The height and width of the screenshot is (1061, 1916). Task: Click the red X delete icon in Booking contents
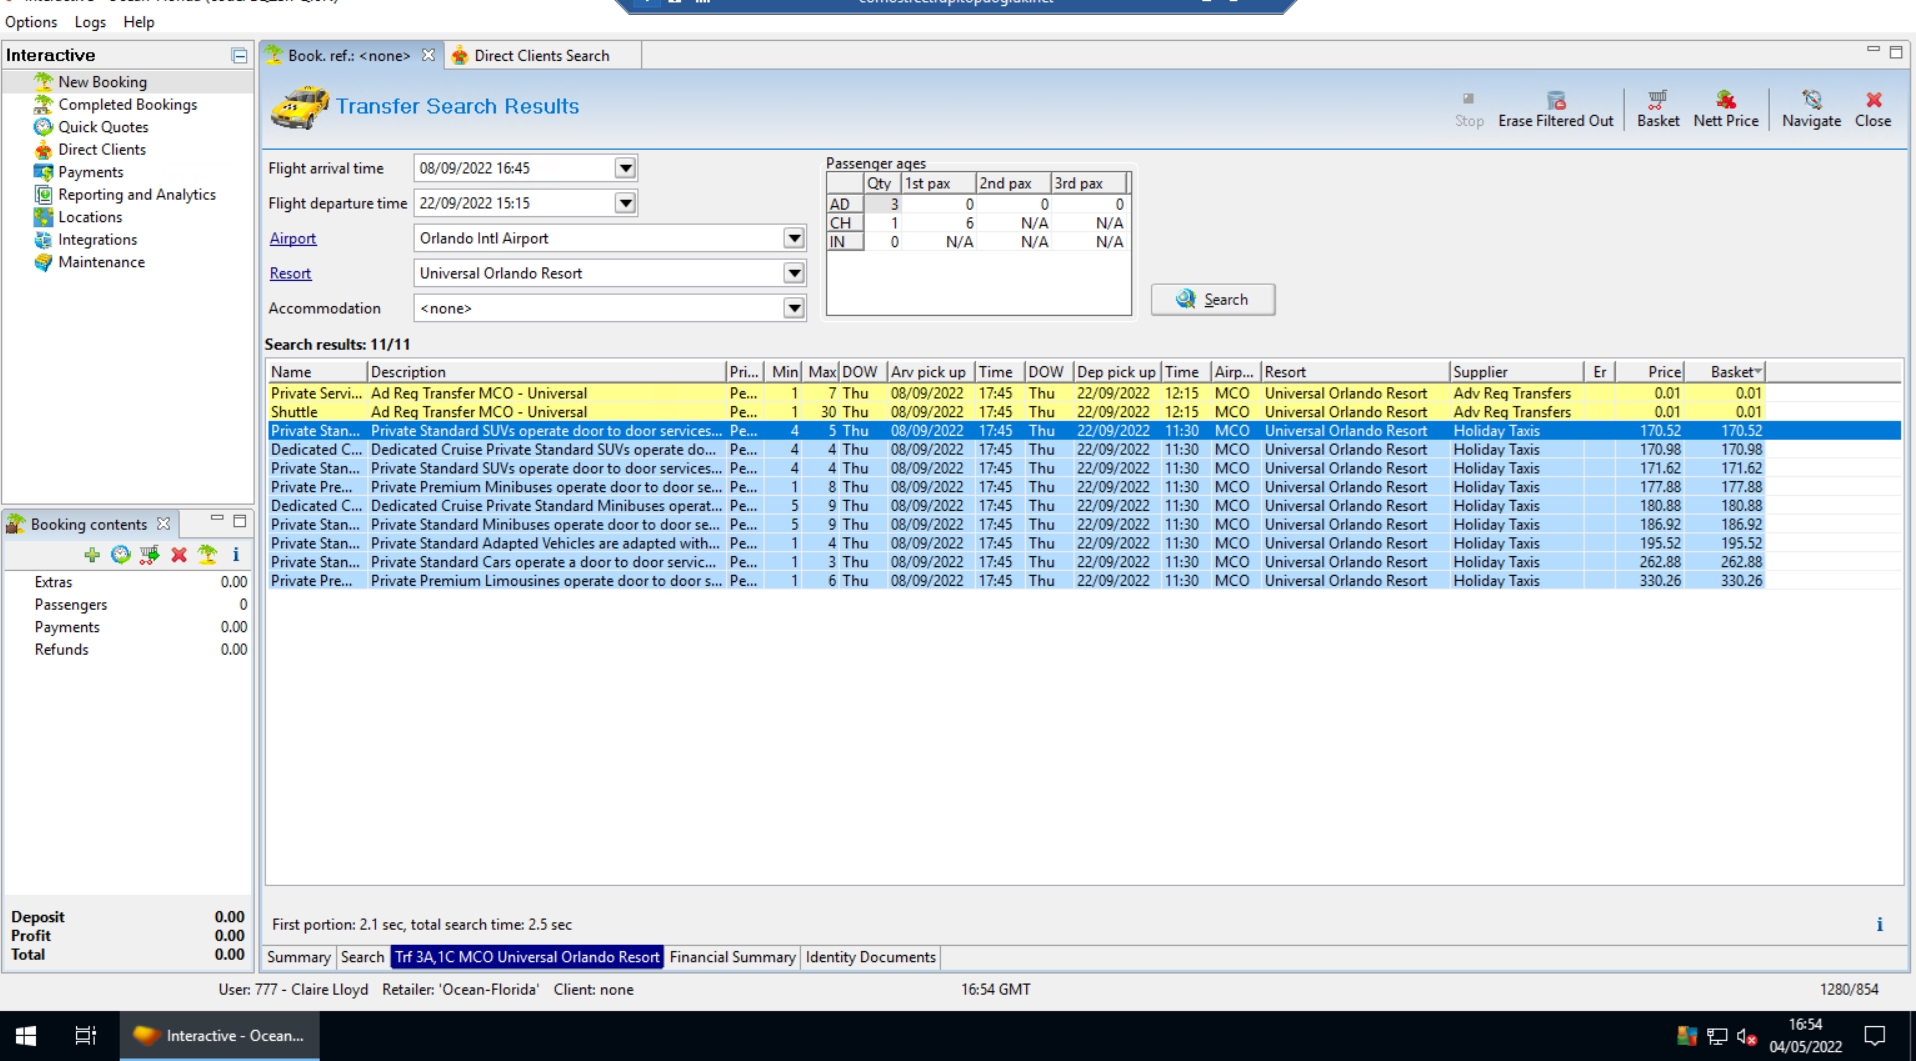coord(179,555)
